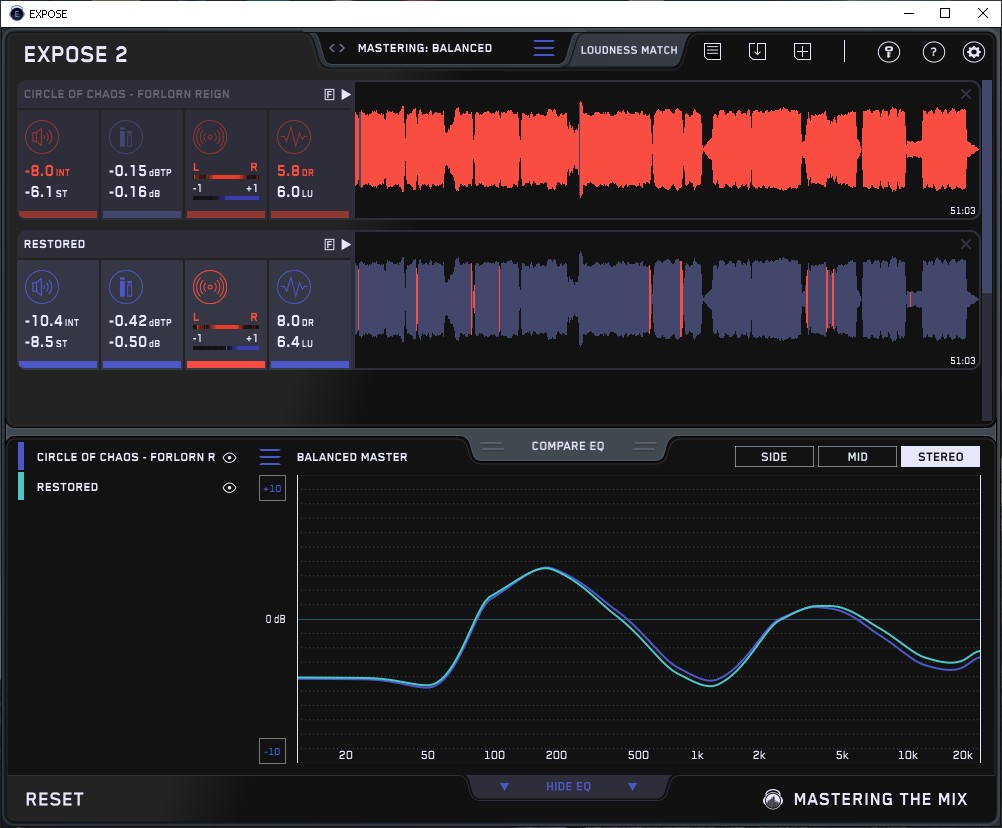Viewport: 1002px width, 828px height.
Task: Click the peak meter icon for Restored track
Action: point(126,287)
